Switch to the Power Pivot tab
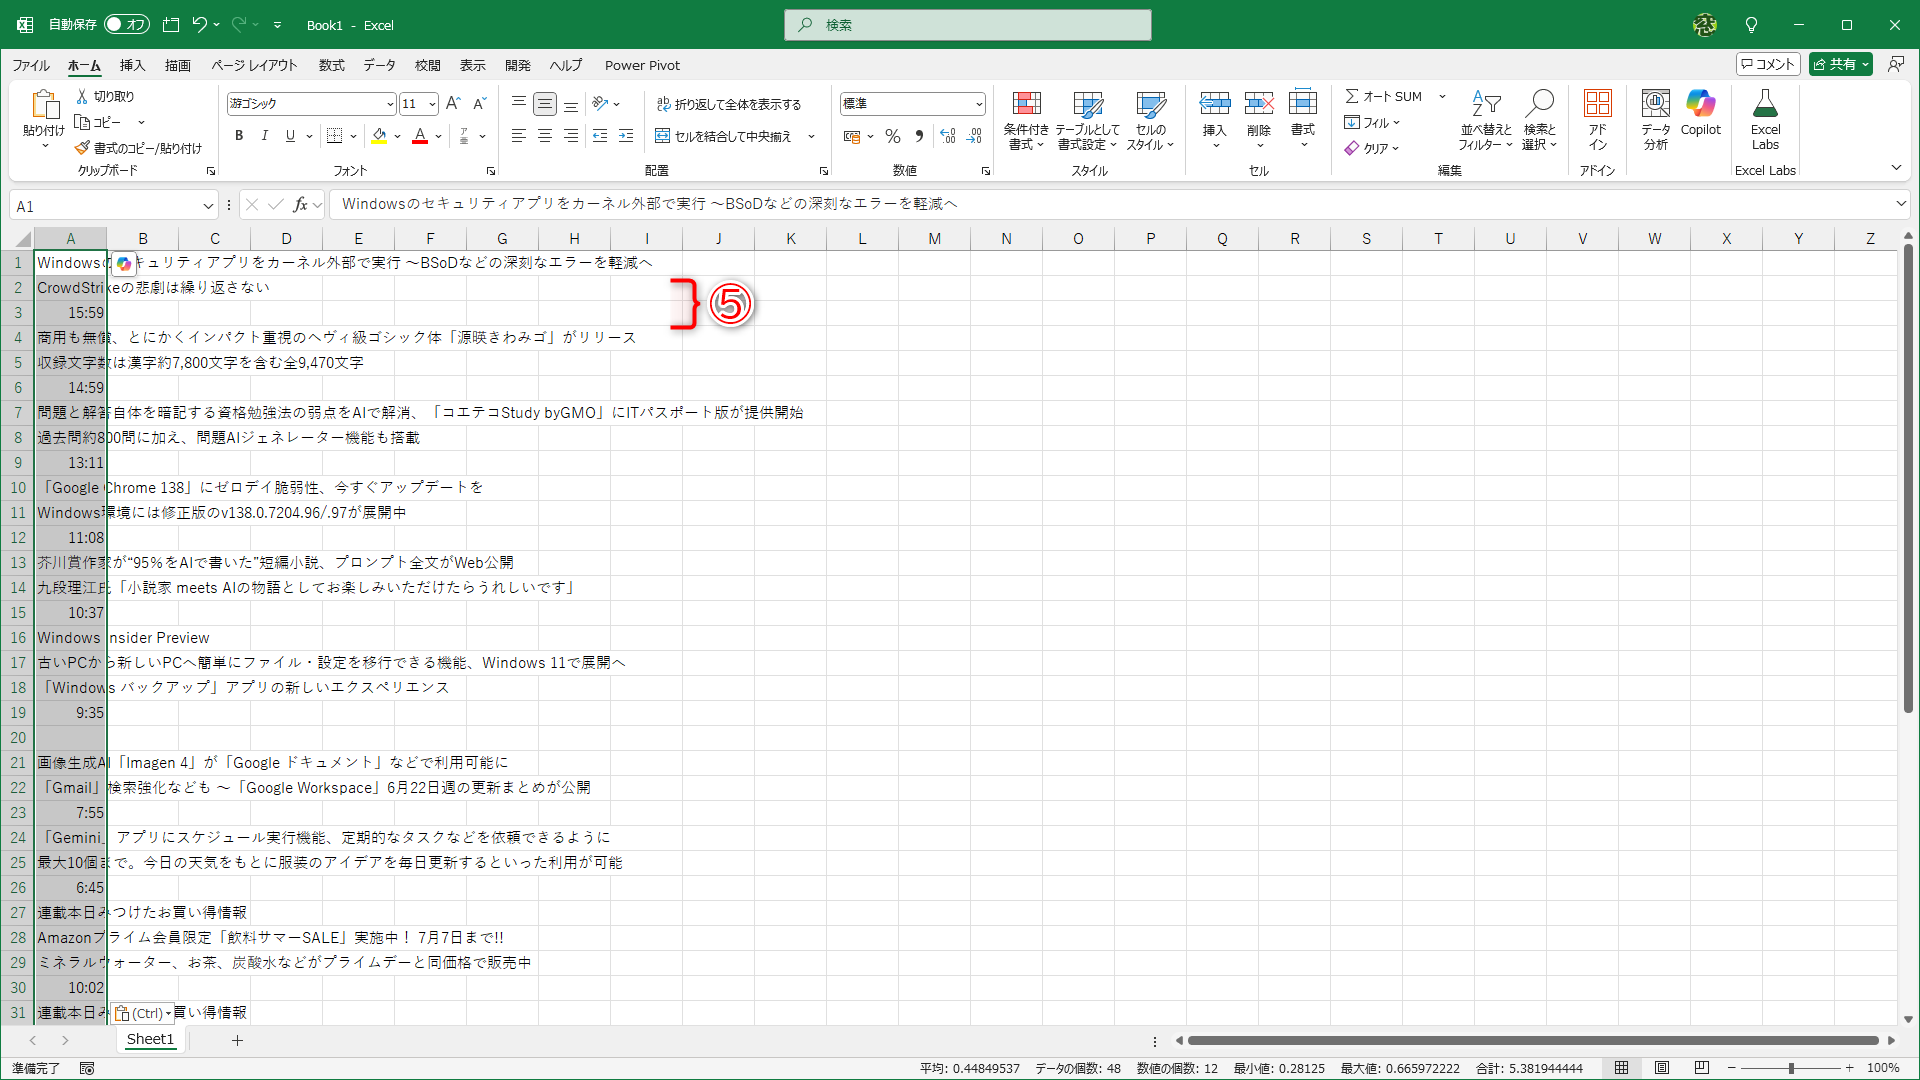1920x1080 pixels. (642, 65)
